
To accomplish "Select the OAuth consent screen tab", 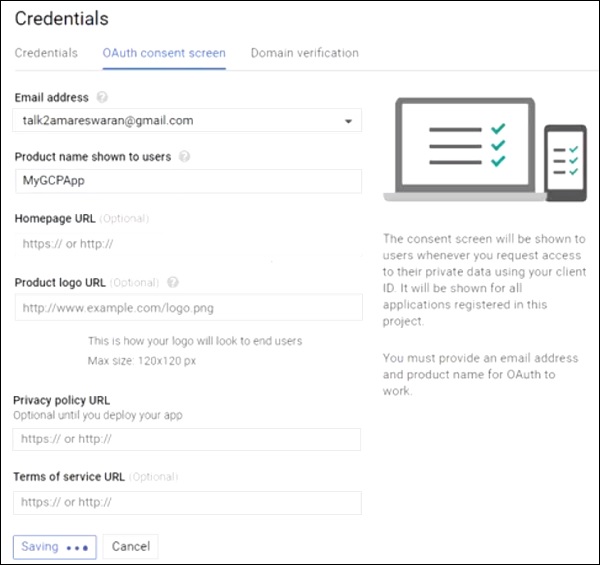I will pos(164,53).
